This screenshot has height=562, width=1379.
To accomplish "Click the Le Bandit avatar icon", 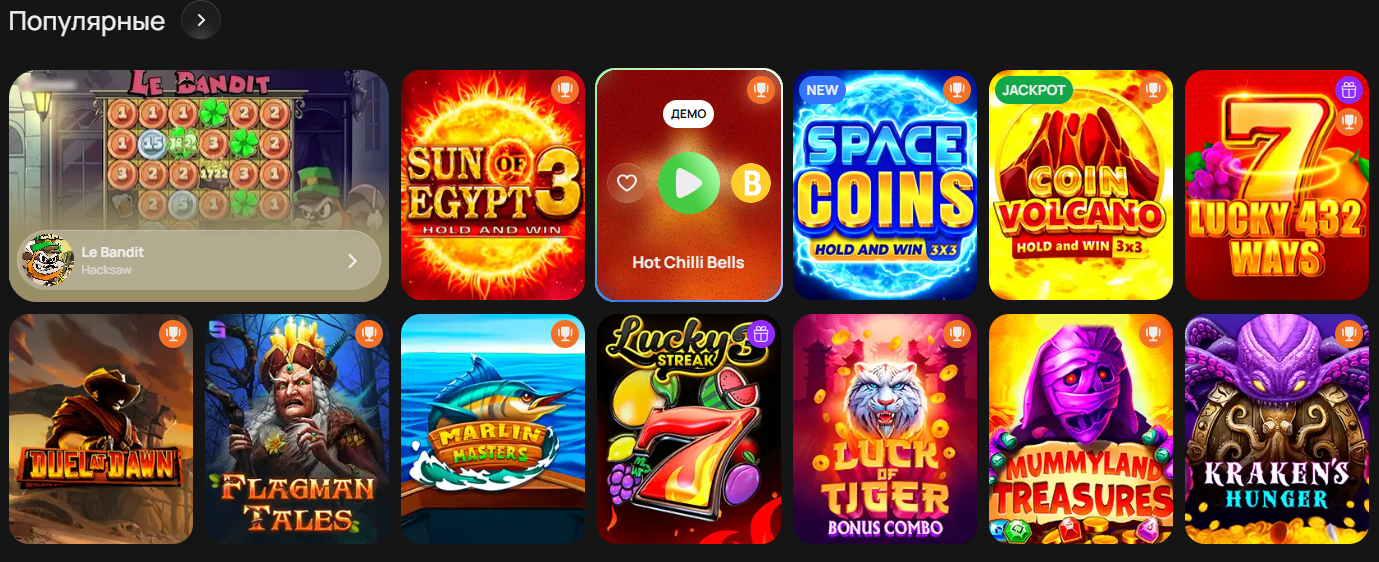I will (x=47, y=261).
